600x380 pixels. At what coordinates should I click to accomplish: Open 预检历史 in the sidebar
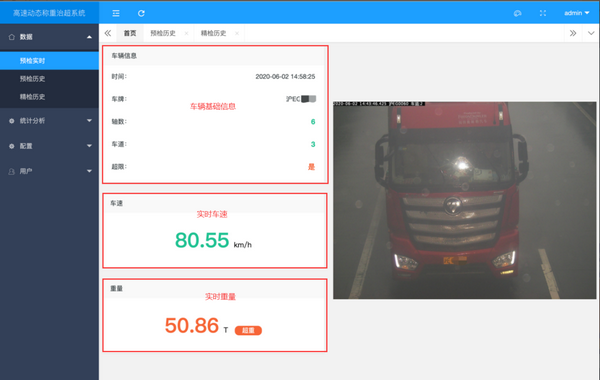(x=49, y=79)
